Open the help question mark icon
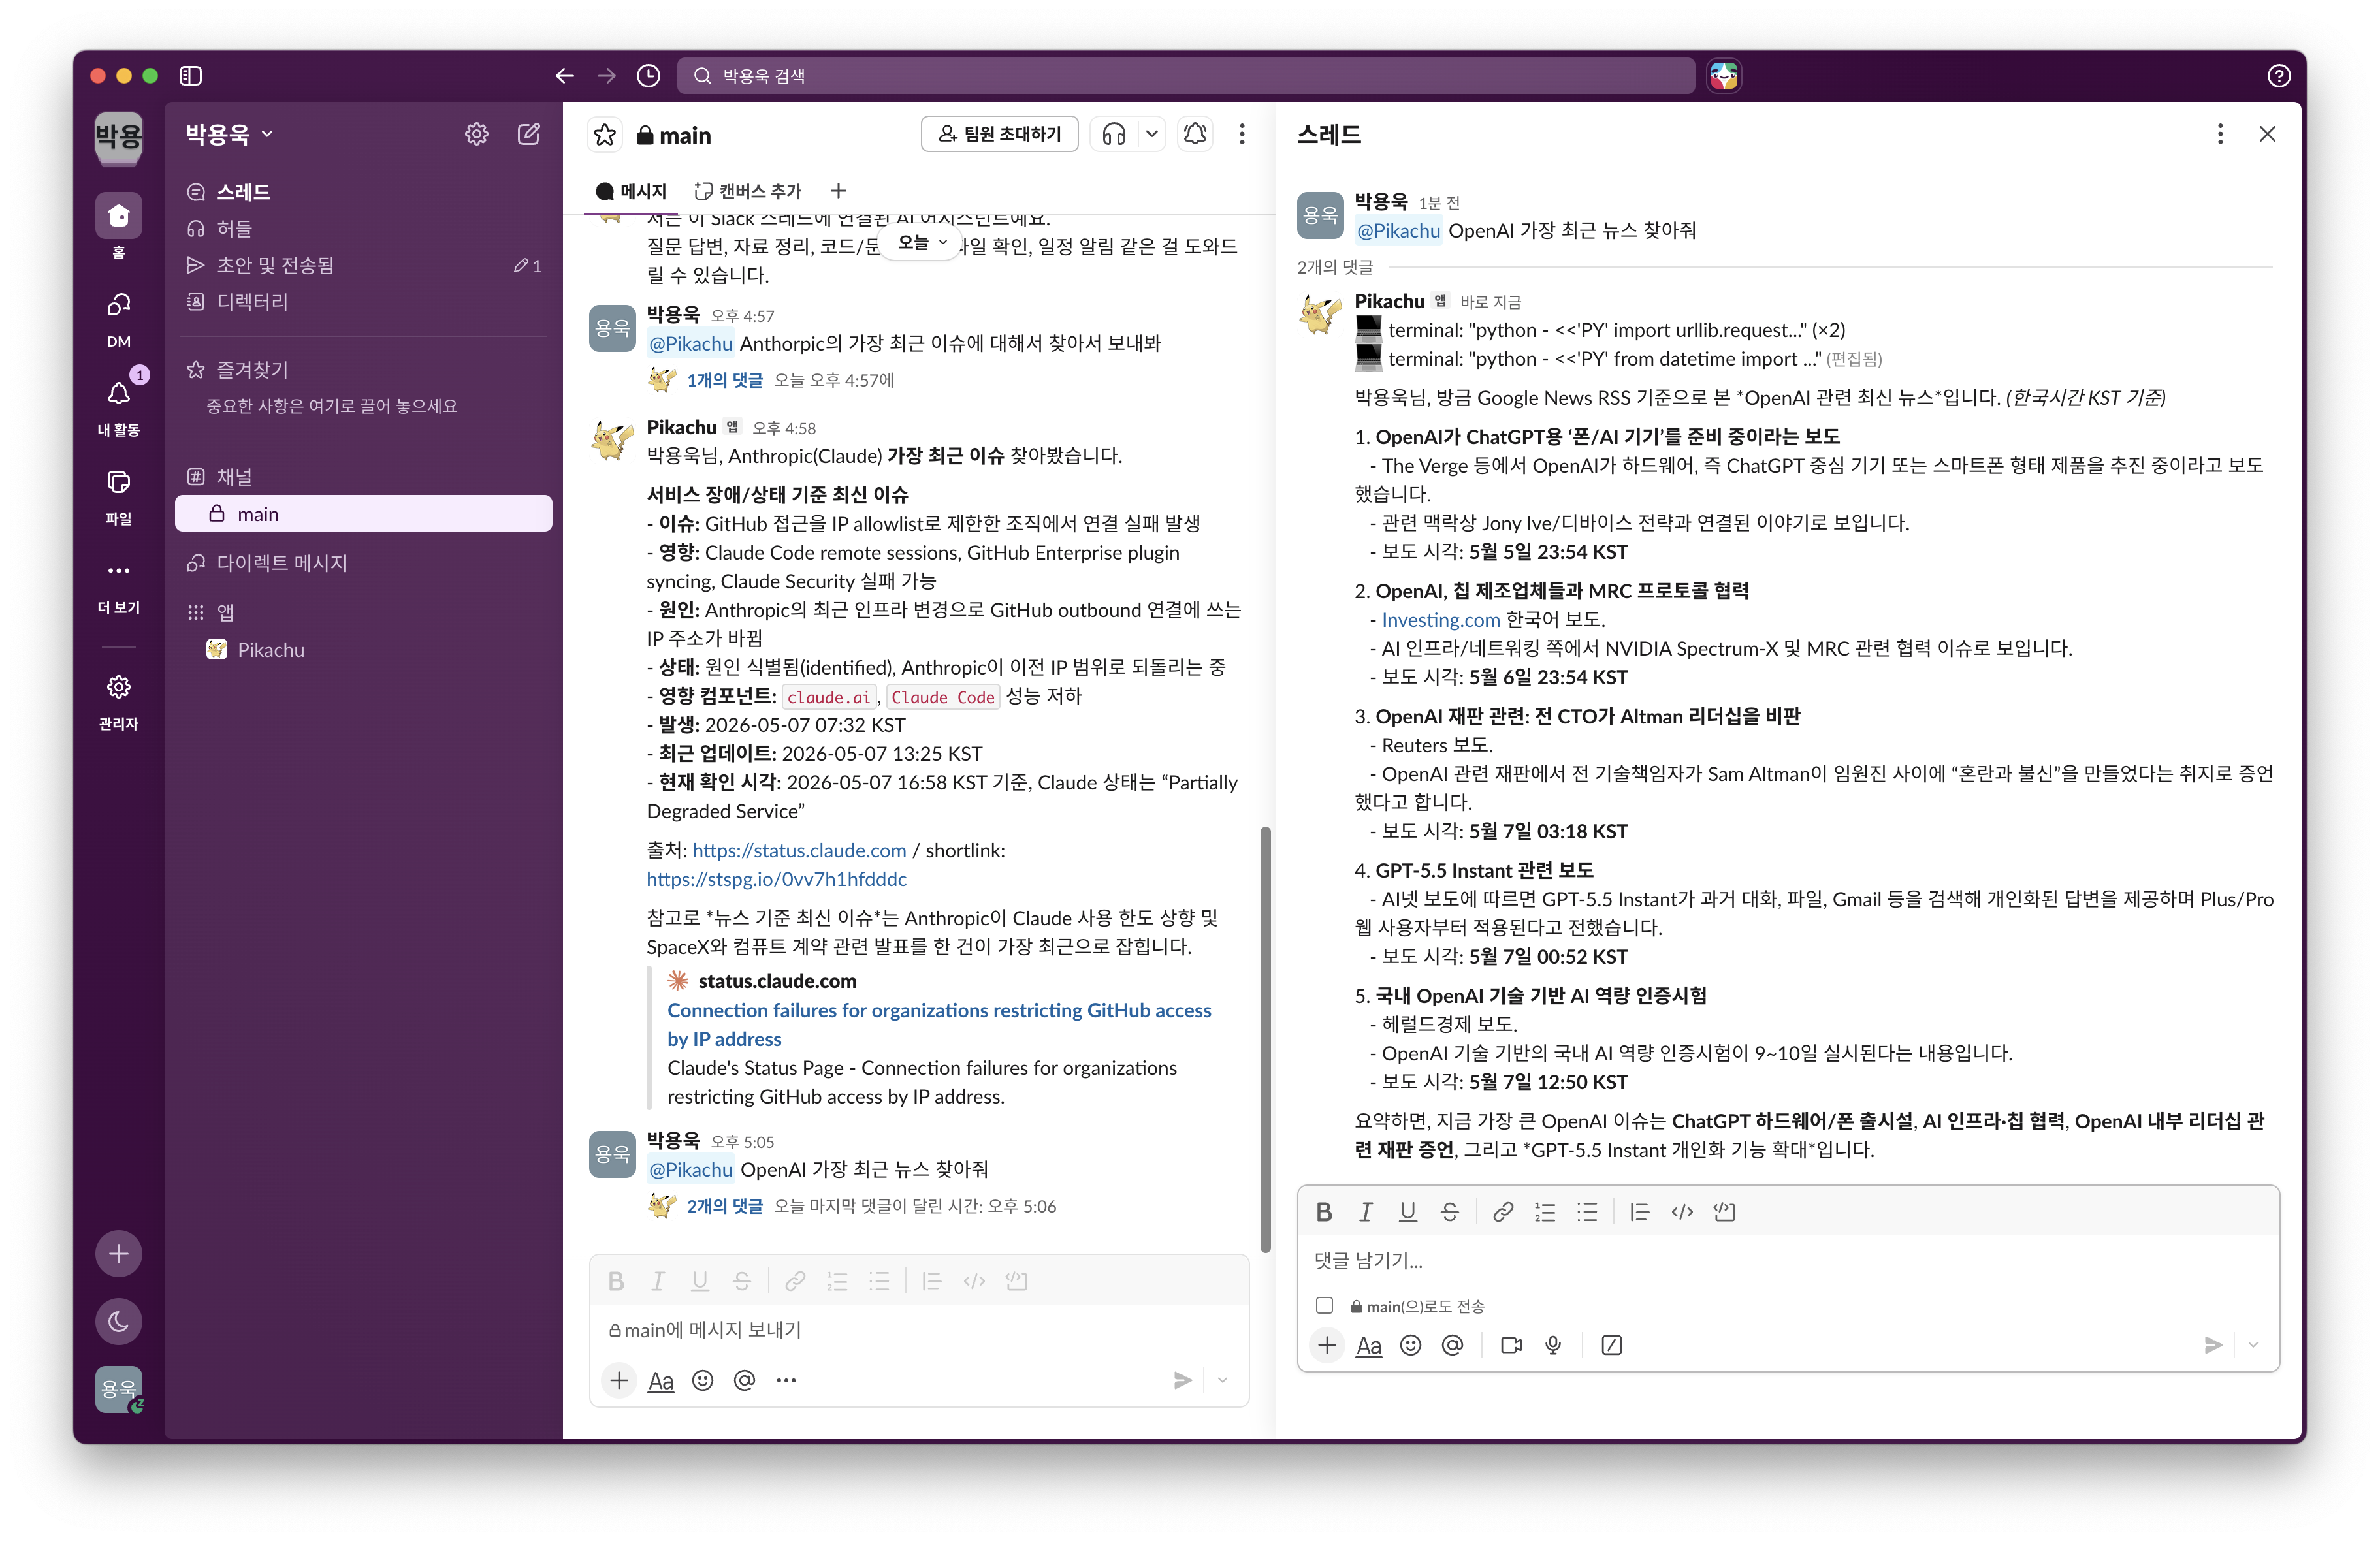This screenshot has height=1541, width=2380. click(x=2278, y=76)
